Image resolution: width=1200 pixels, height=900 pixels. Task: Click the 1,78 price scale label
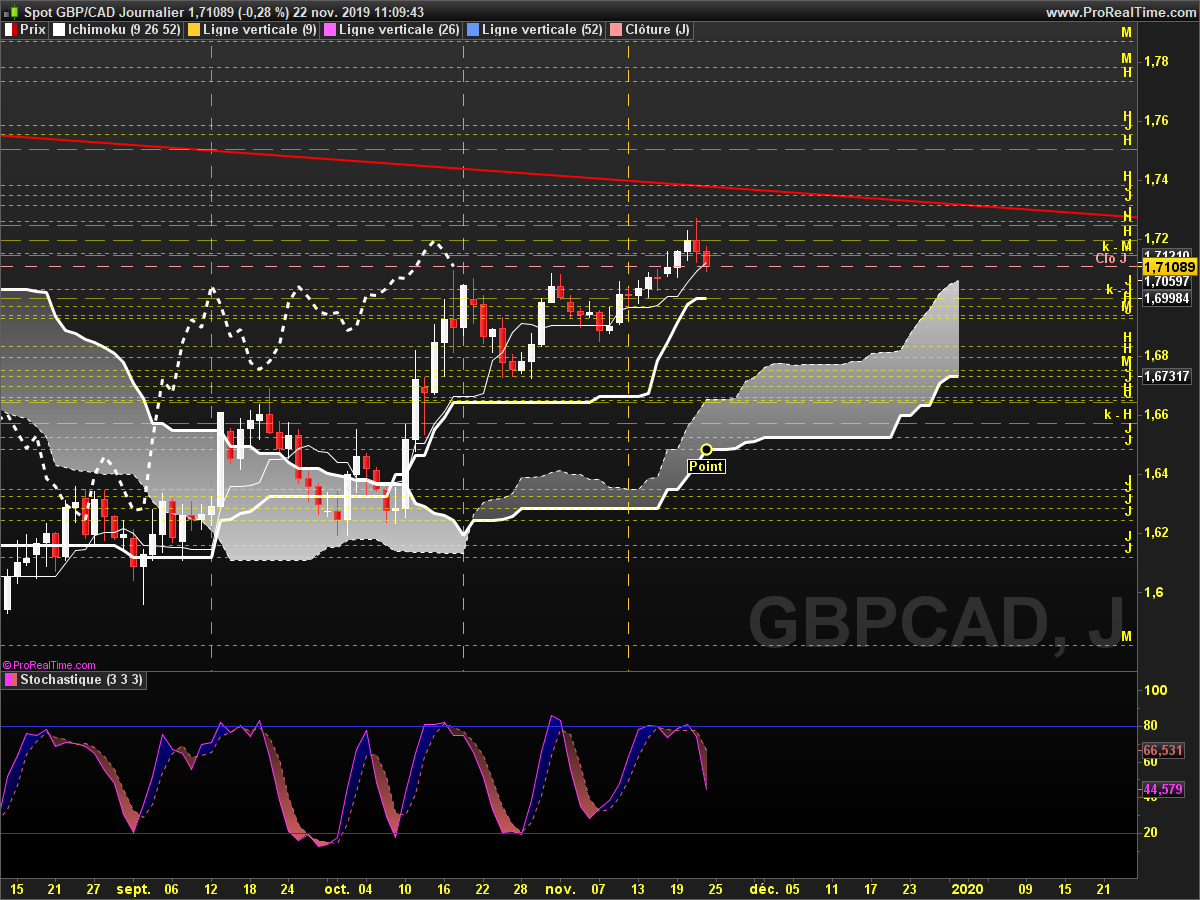point(1155,61)
